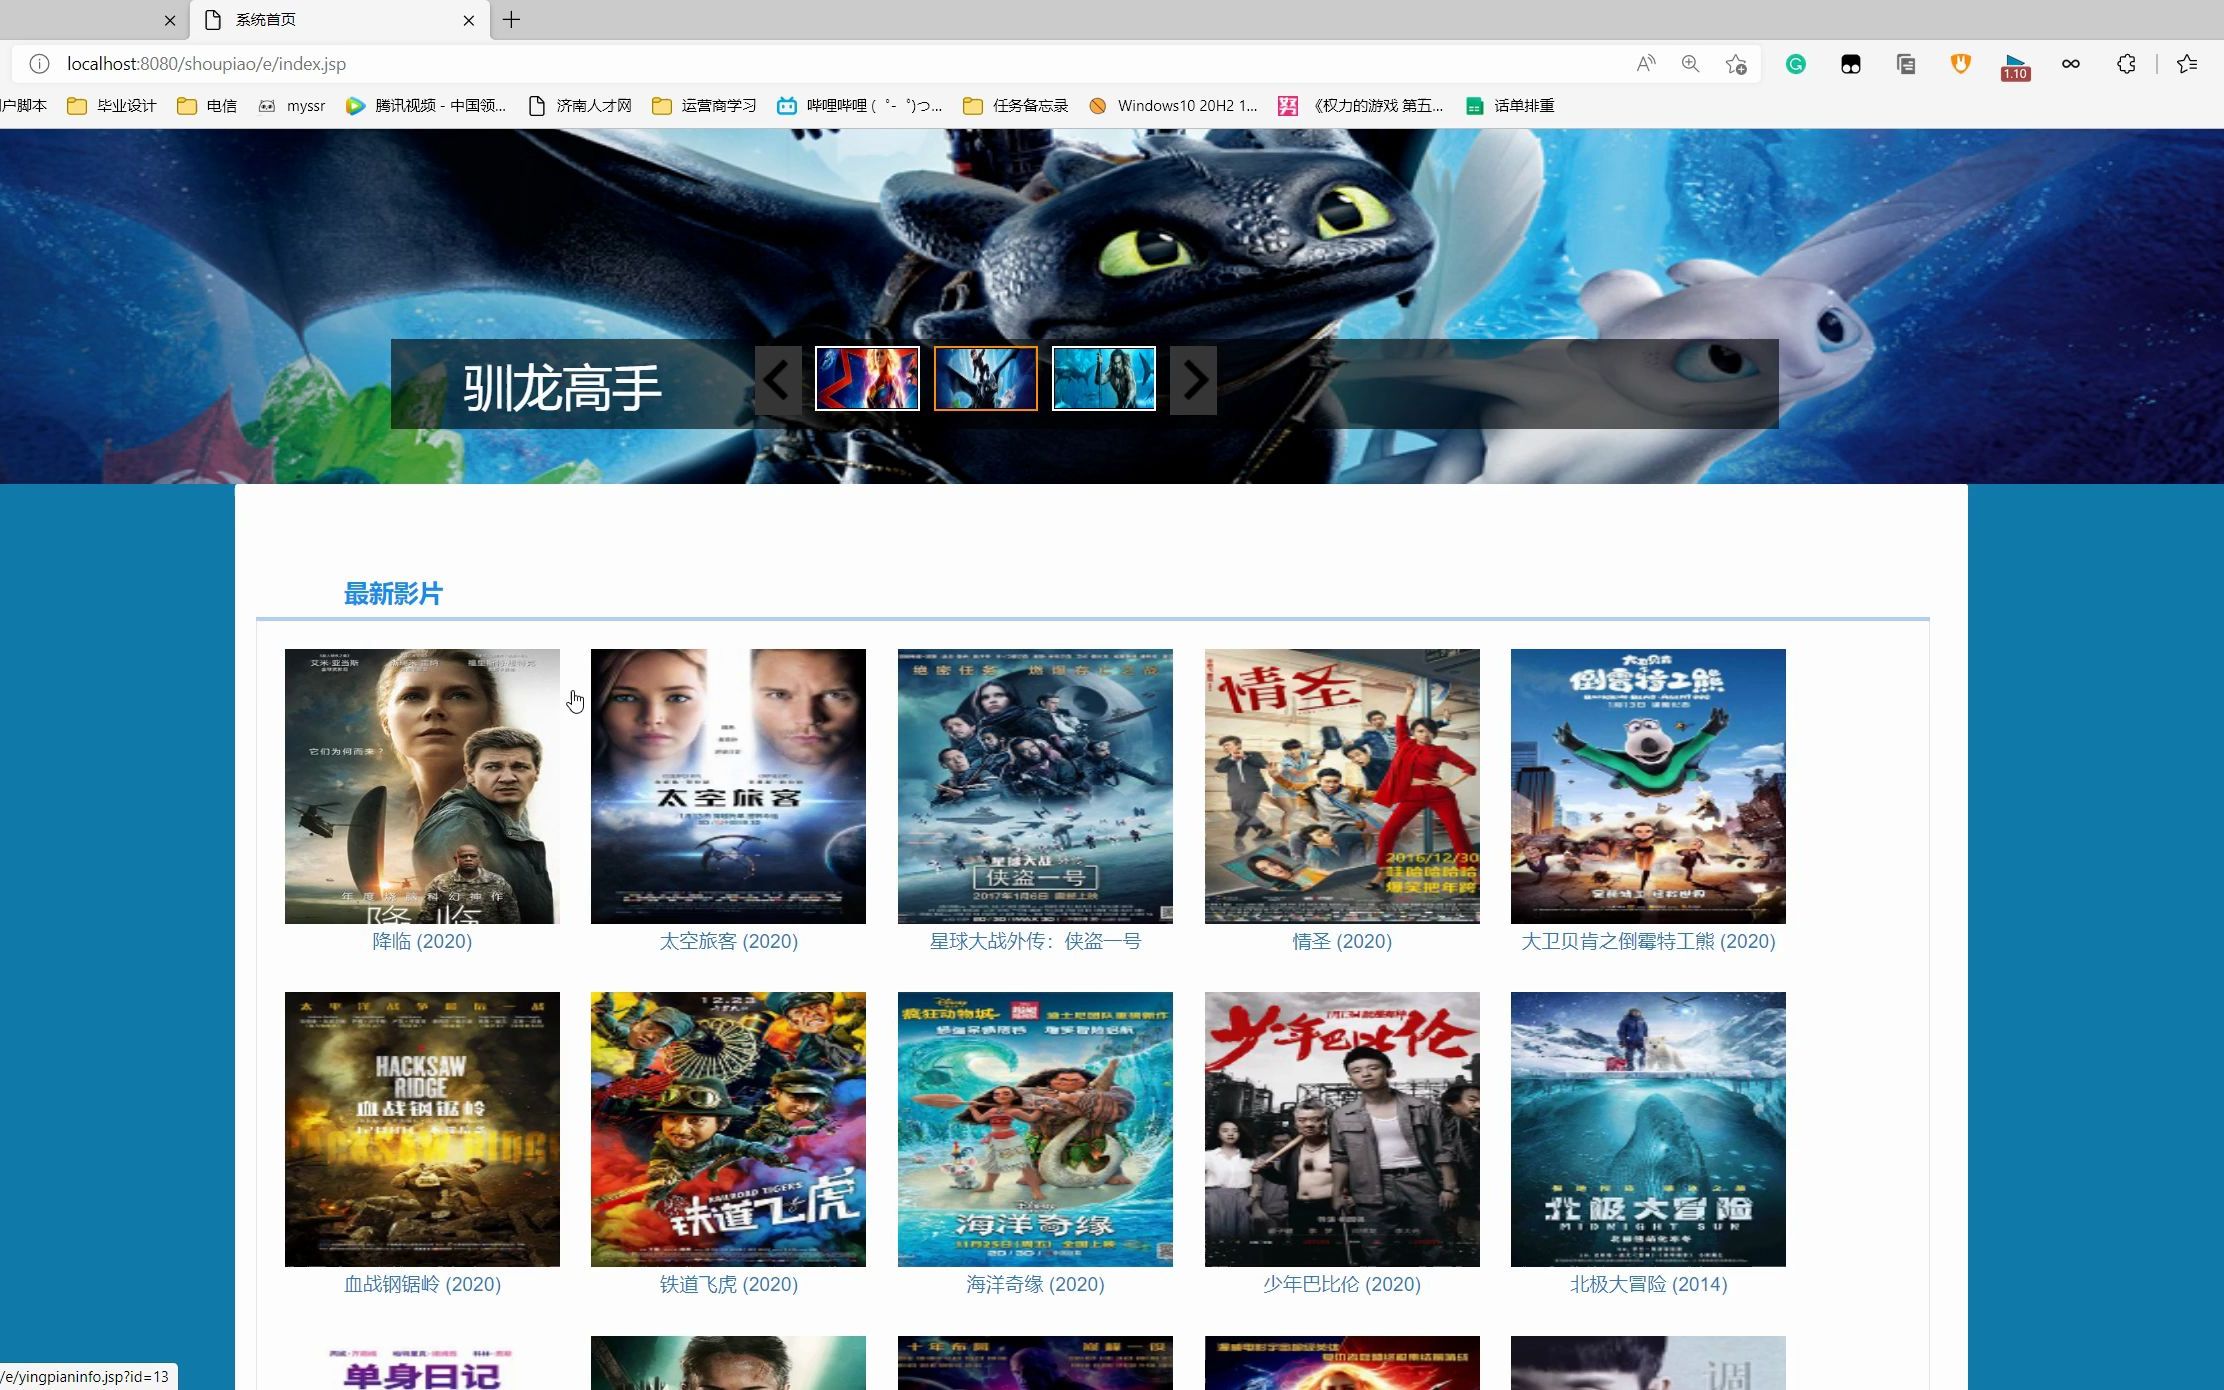Image resolution: width=2224 pixels, height=1390 pixels.
Task: Open the 少年巴比伦 movie poster
Action: coord(1342,1129)
